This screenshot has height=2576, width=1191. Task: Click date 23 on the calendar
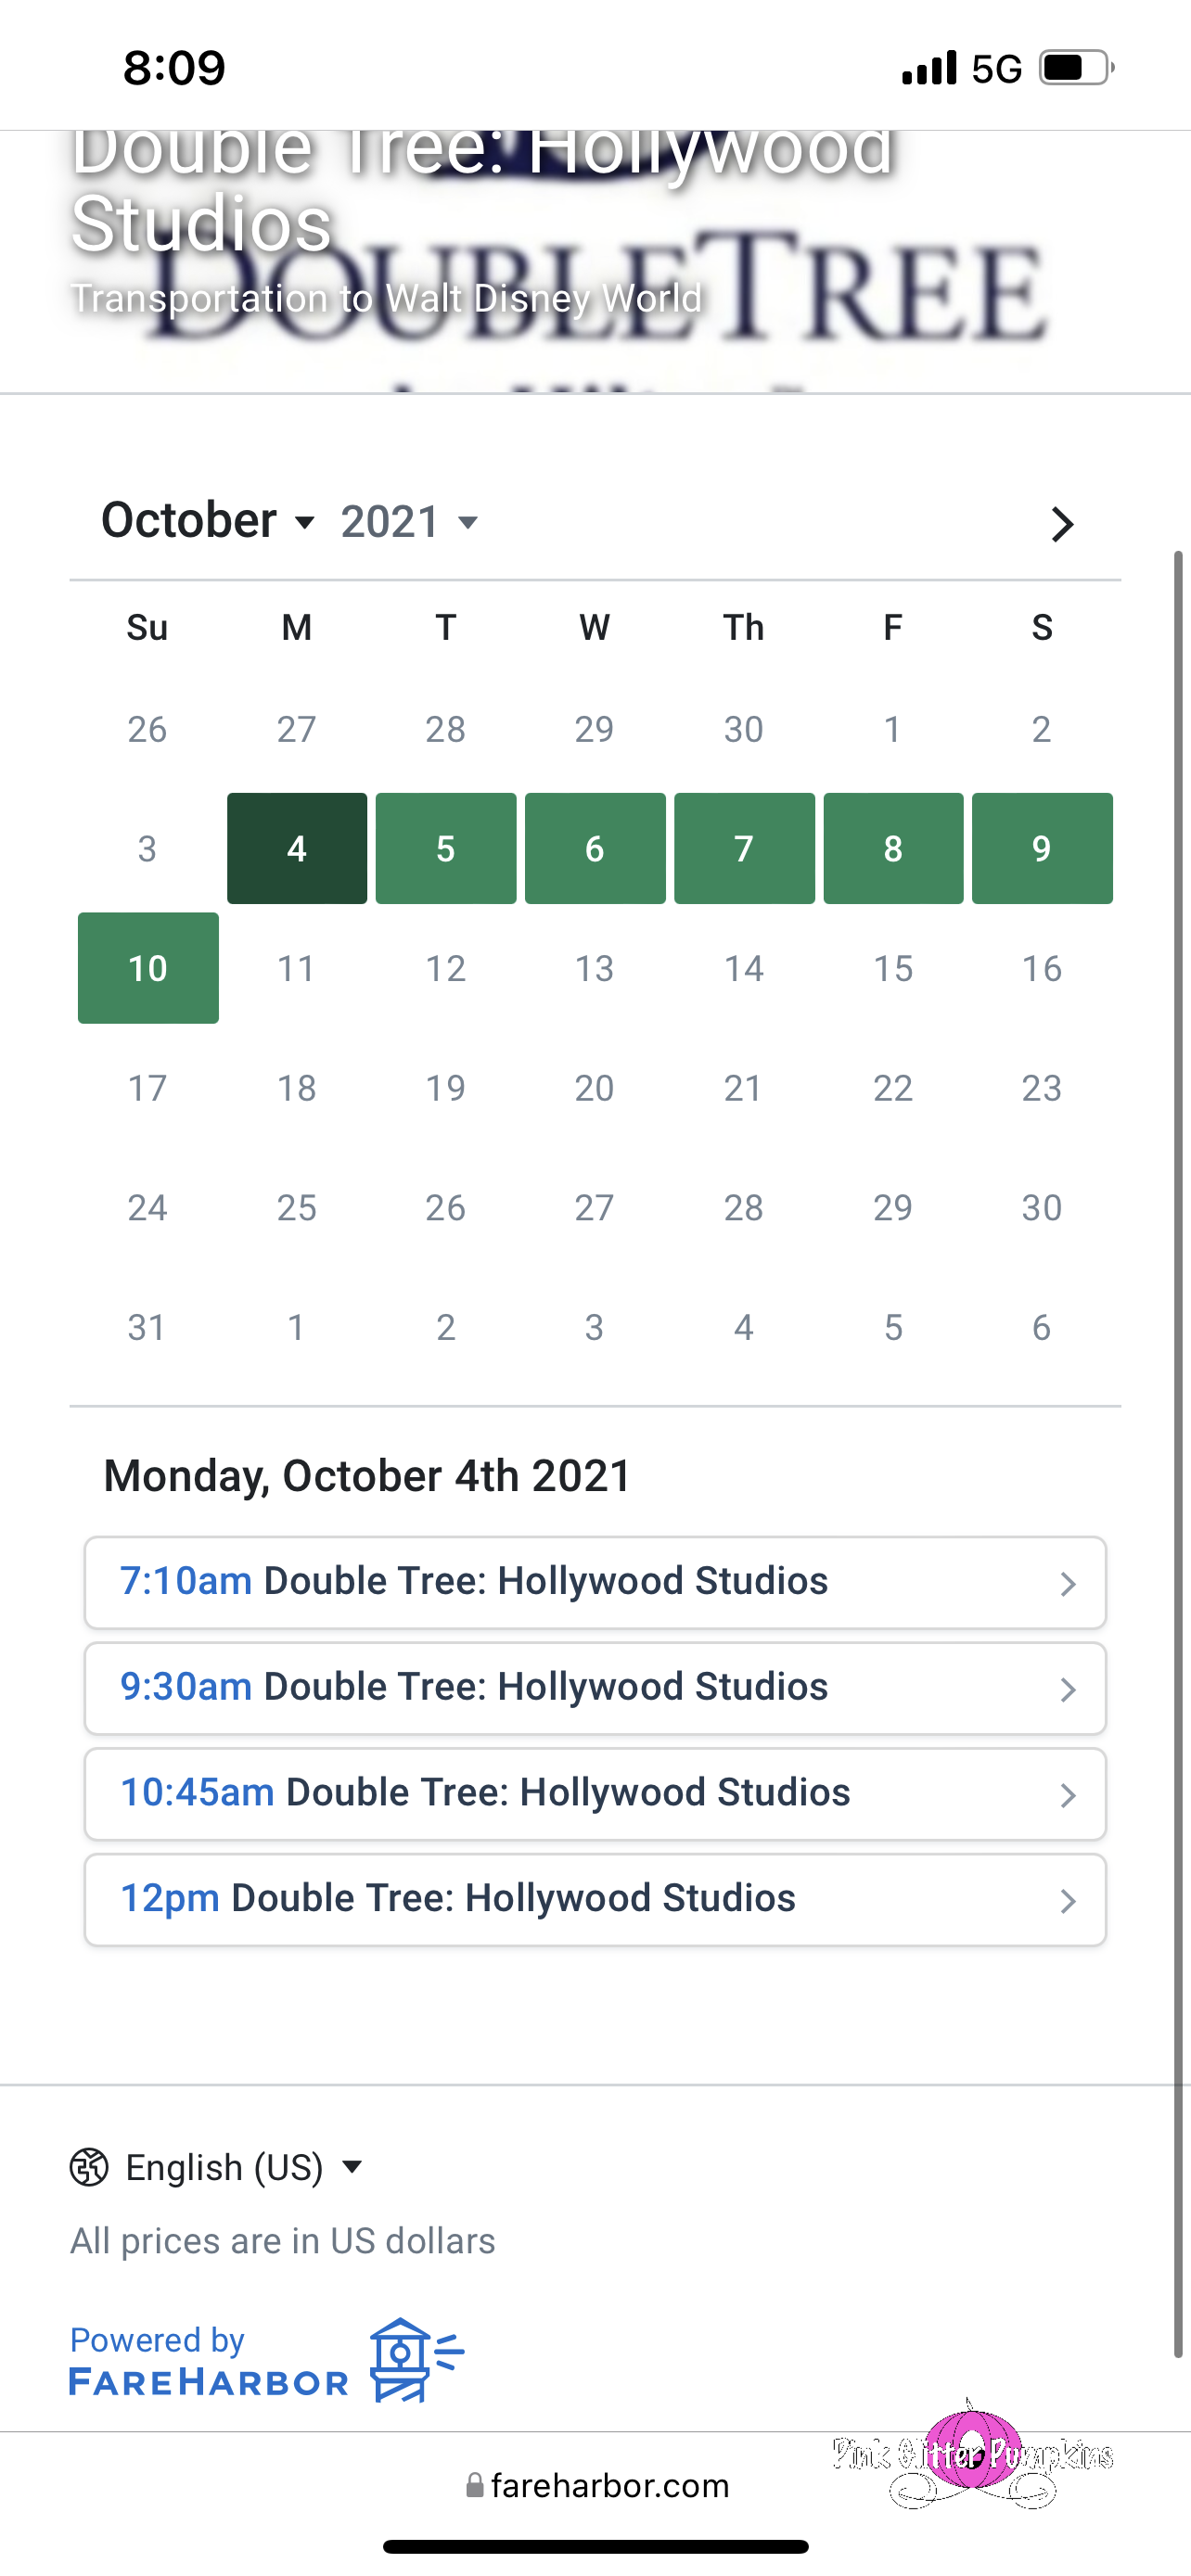pyautogui.click(x=1042, y=1088)
